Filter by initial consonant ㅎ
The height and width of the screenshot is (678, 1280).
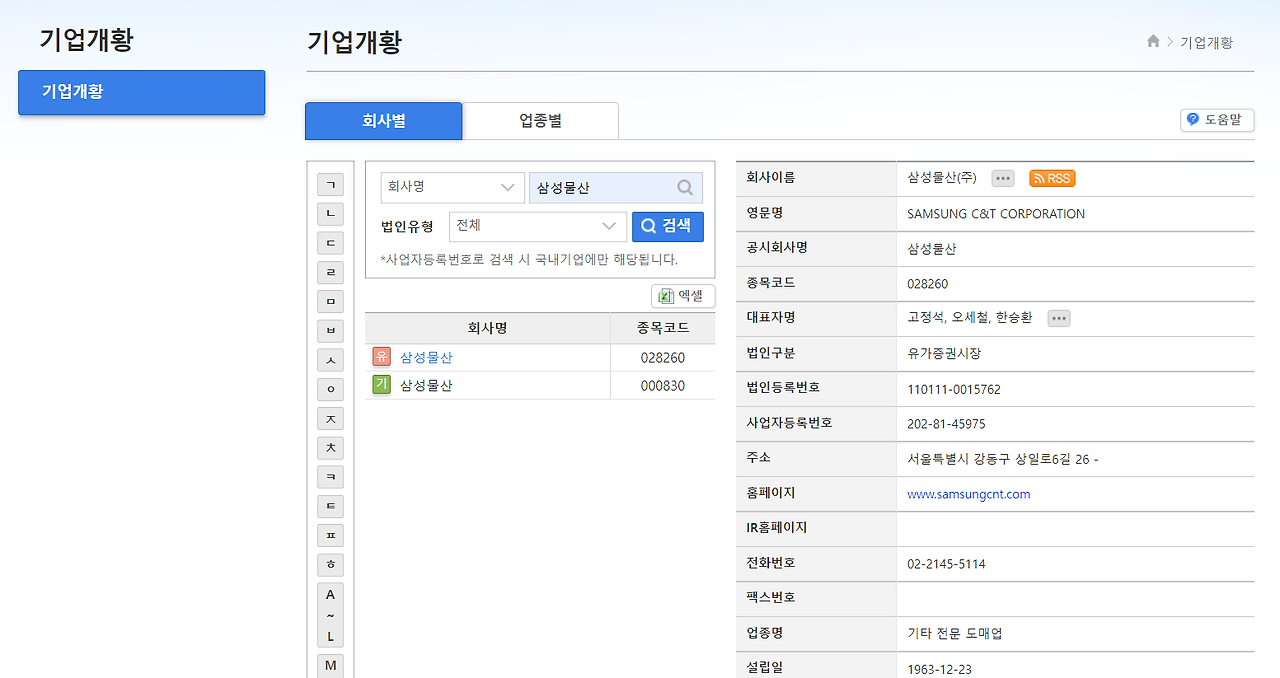pos(331,563)
